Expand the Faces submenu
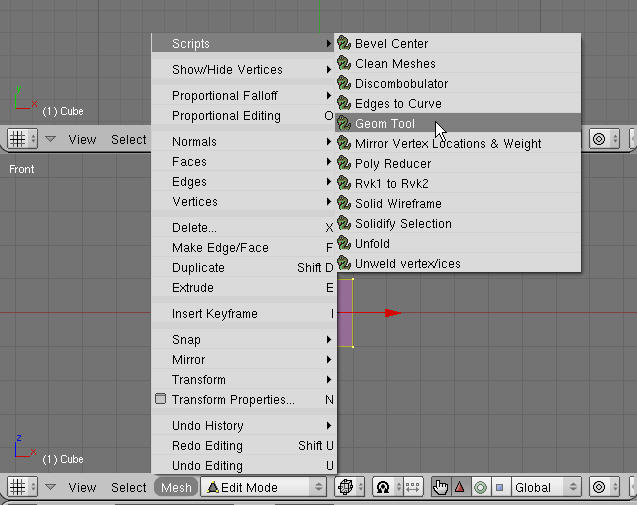This screenshot has width=637, height=505. [243, 162]
